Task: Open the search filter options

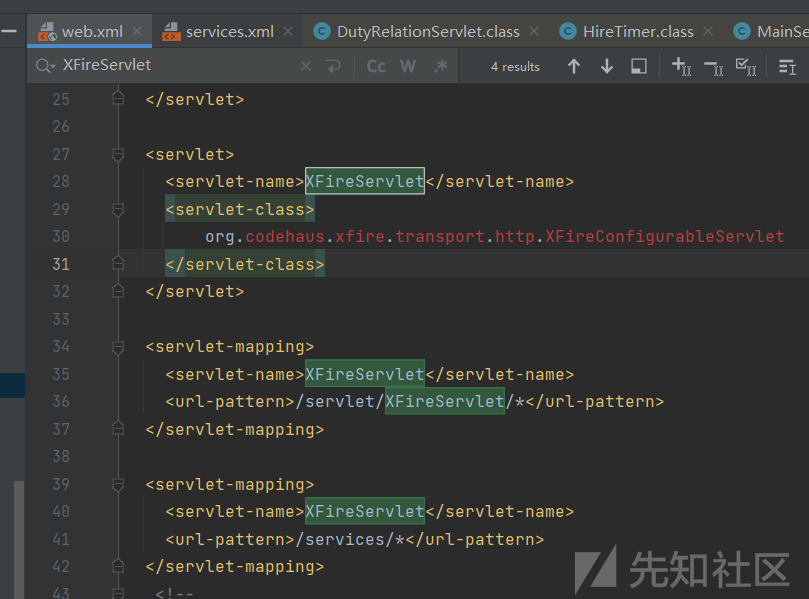Action: tap(787, 67)
